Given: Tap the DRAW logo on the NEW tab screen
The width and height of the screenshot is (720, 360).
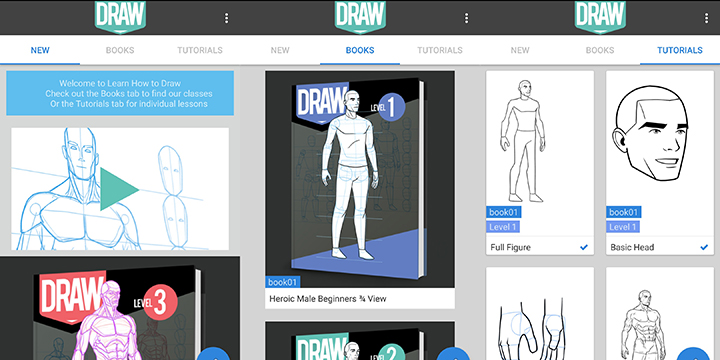Looking at the screenshot, I should tap(120, 17).
